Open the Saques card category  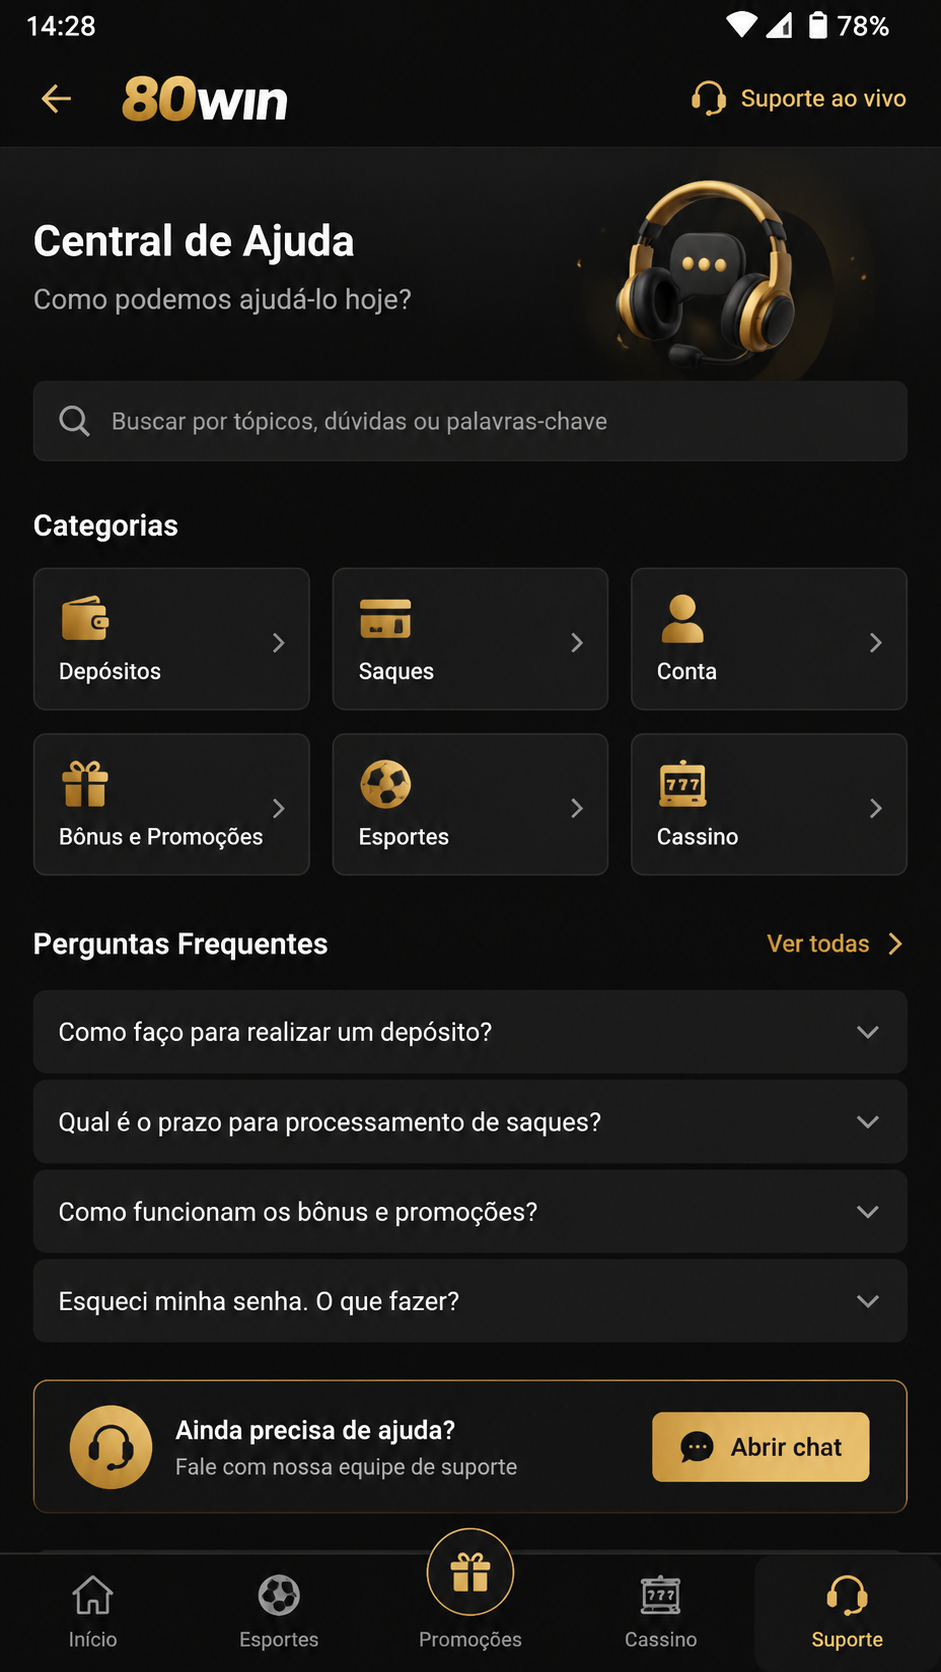coord(470,639)
